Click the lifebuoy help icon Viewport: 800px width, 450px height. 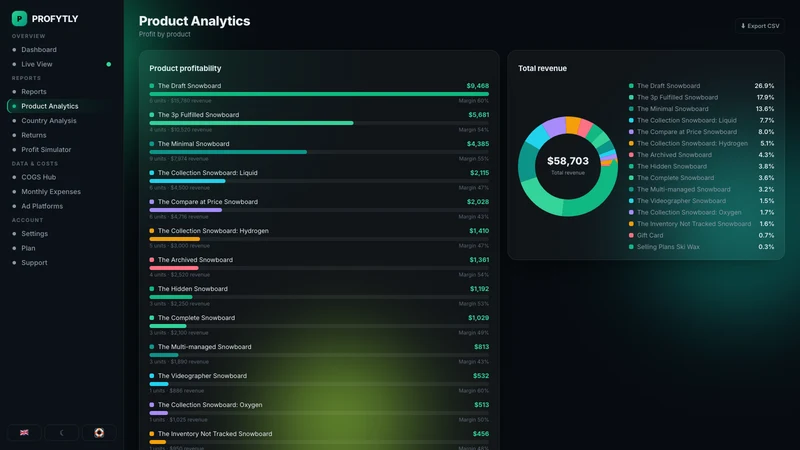[99, 432]
